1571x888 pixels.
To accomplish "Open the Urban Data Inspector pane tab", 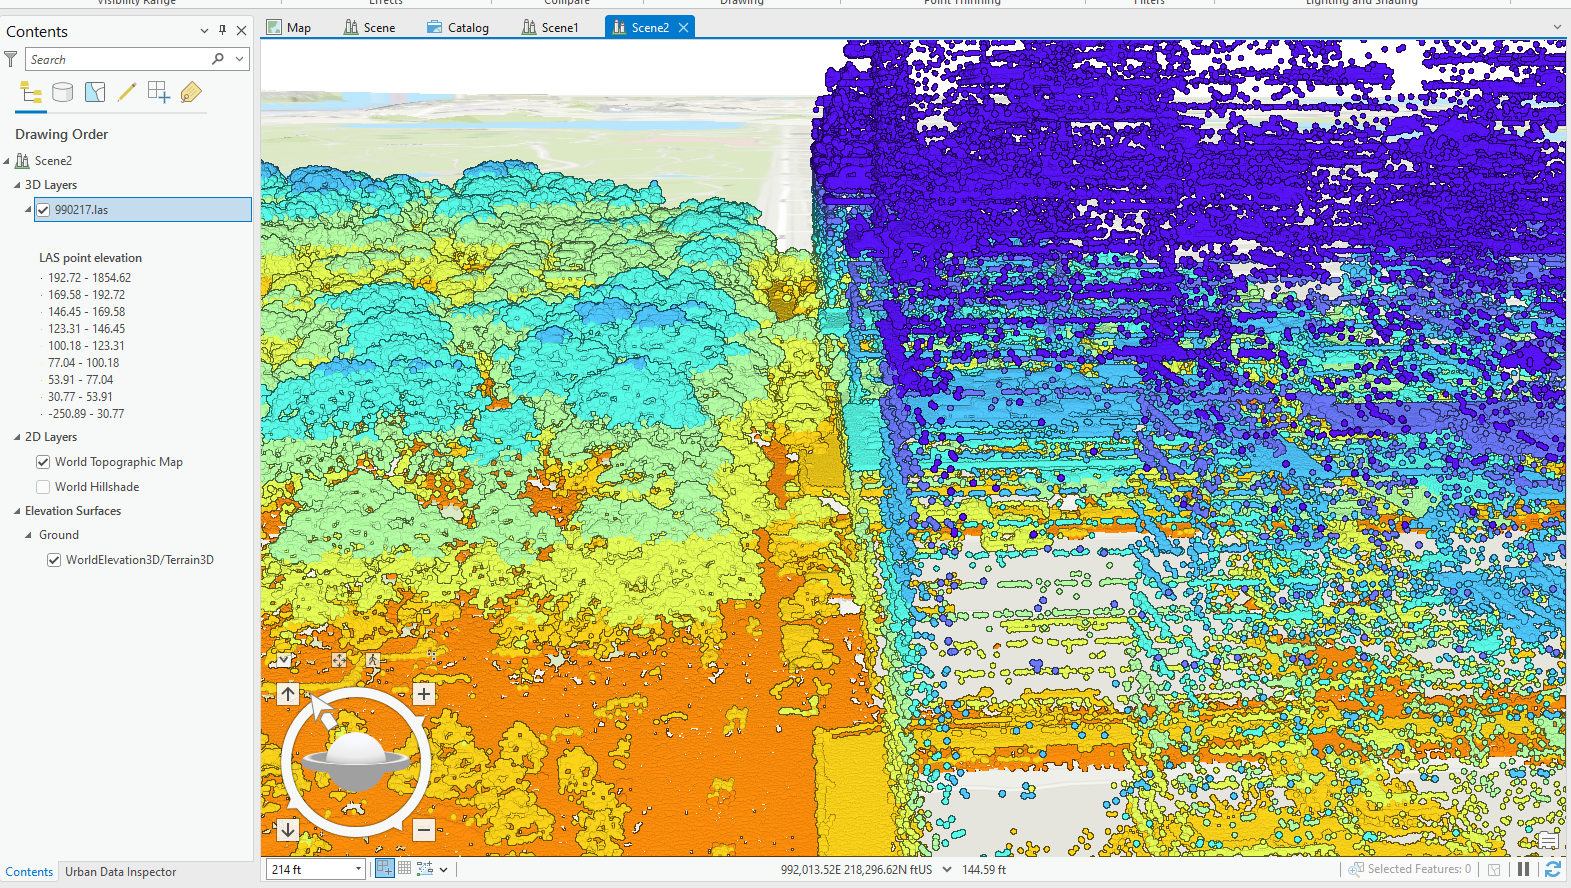I will [120, 872].
